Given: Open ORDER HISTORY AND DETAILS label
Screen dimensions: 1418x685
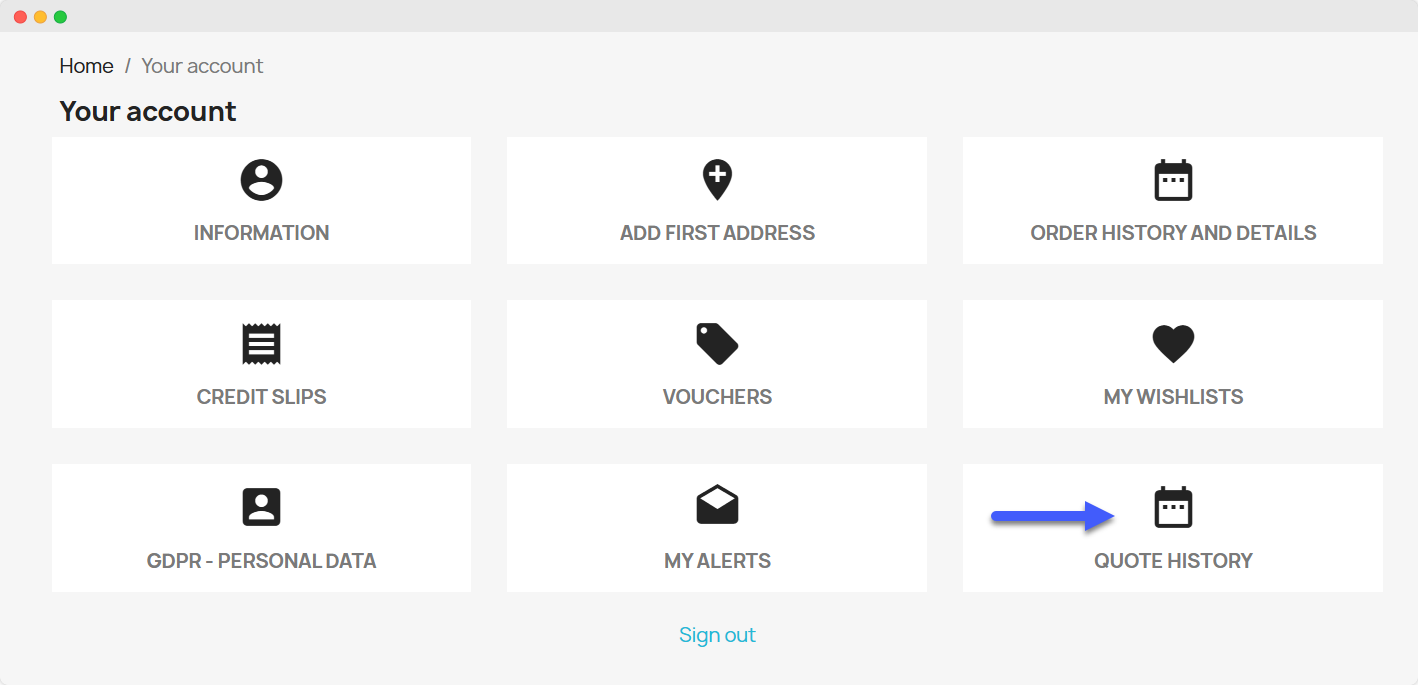Looking at the screenshot, I should tap(1173, 233).
